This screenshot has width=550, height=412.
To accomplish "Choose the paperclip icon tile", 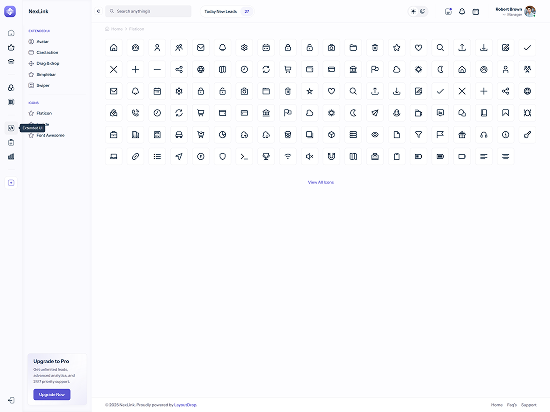I will click(135, 156).
